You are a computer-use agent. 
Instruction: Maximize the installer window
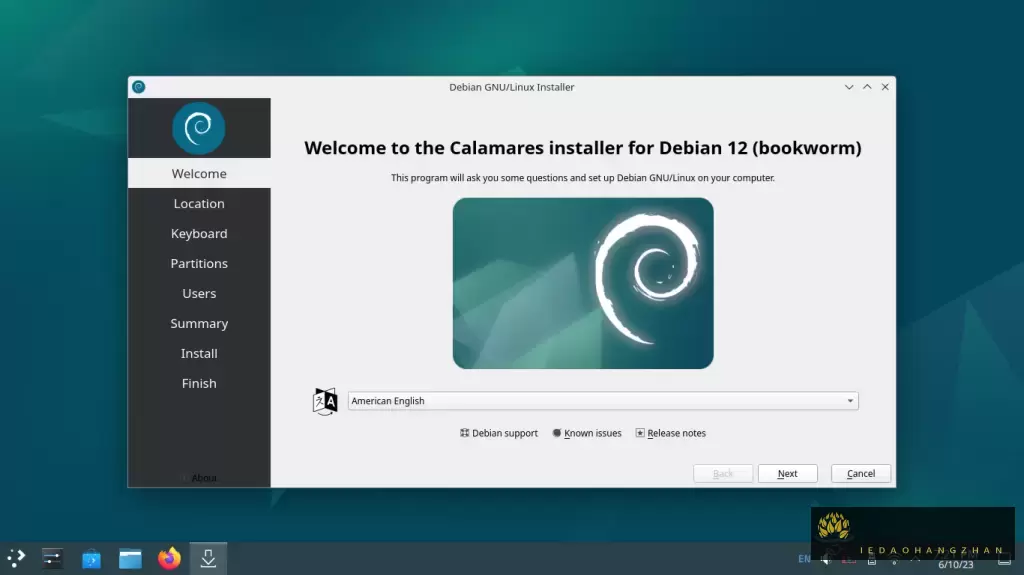(x=867, y=87)
